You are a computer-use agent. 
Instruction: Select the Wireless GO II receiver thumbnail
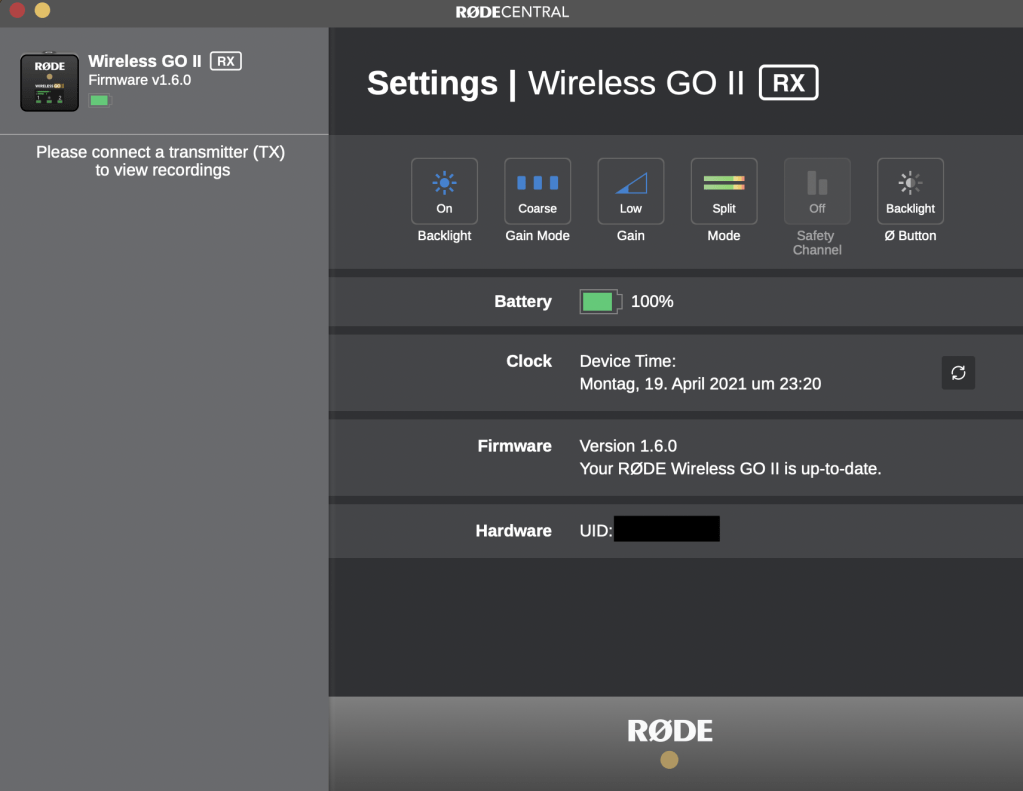coord(49,82)
